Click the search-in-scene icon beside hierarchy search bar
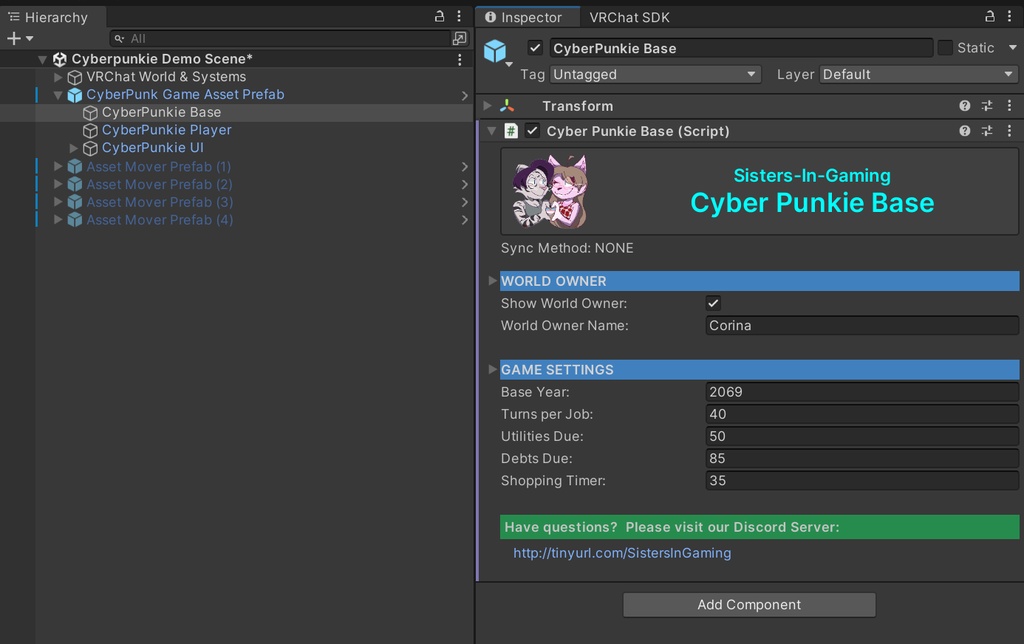This screenshot has width=1024, height=644. [x=460, y=38]
